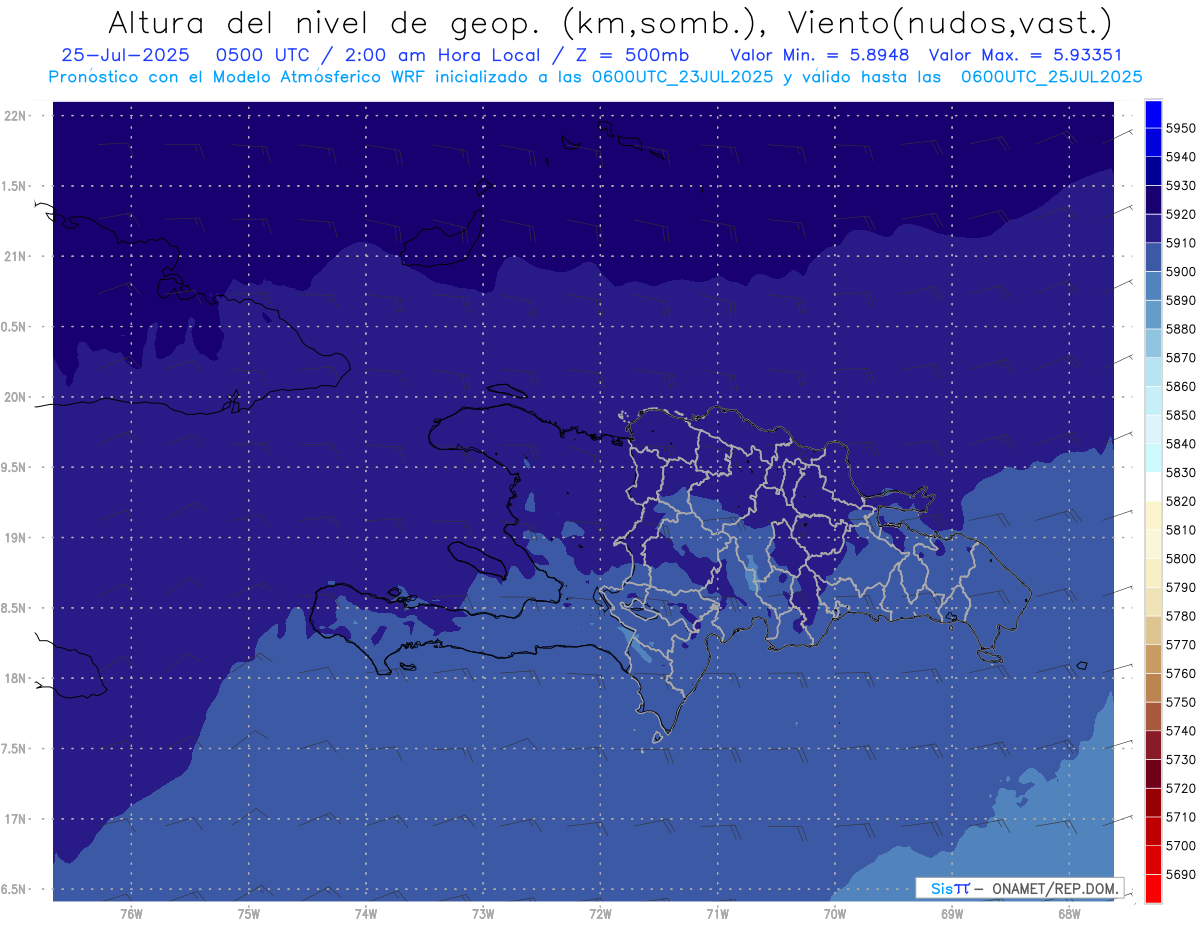Click the bright blue swatch above 5950
Screen dimensions: 1200x927
tap(1153, 114)
